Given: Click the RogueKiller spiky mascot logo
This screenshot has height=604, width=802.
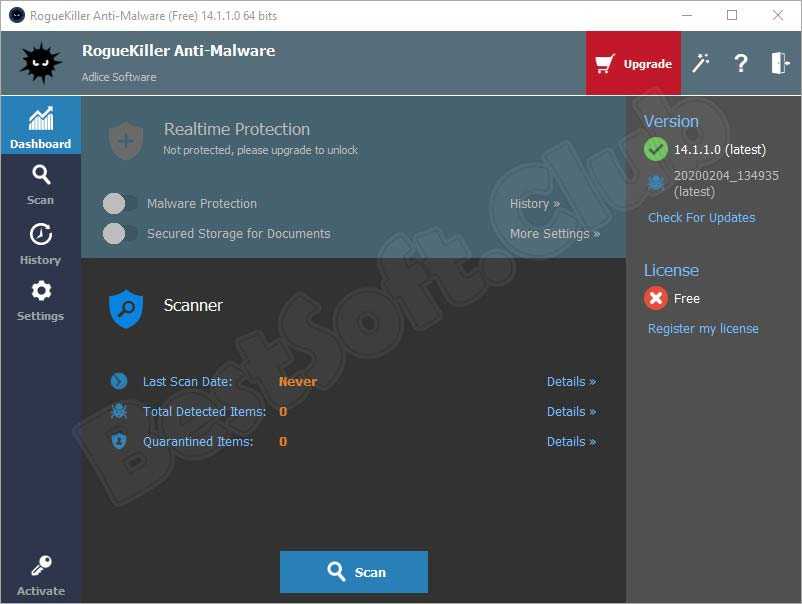Looking at the screenshot, I should [40, 62].
